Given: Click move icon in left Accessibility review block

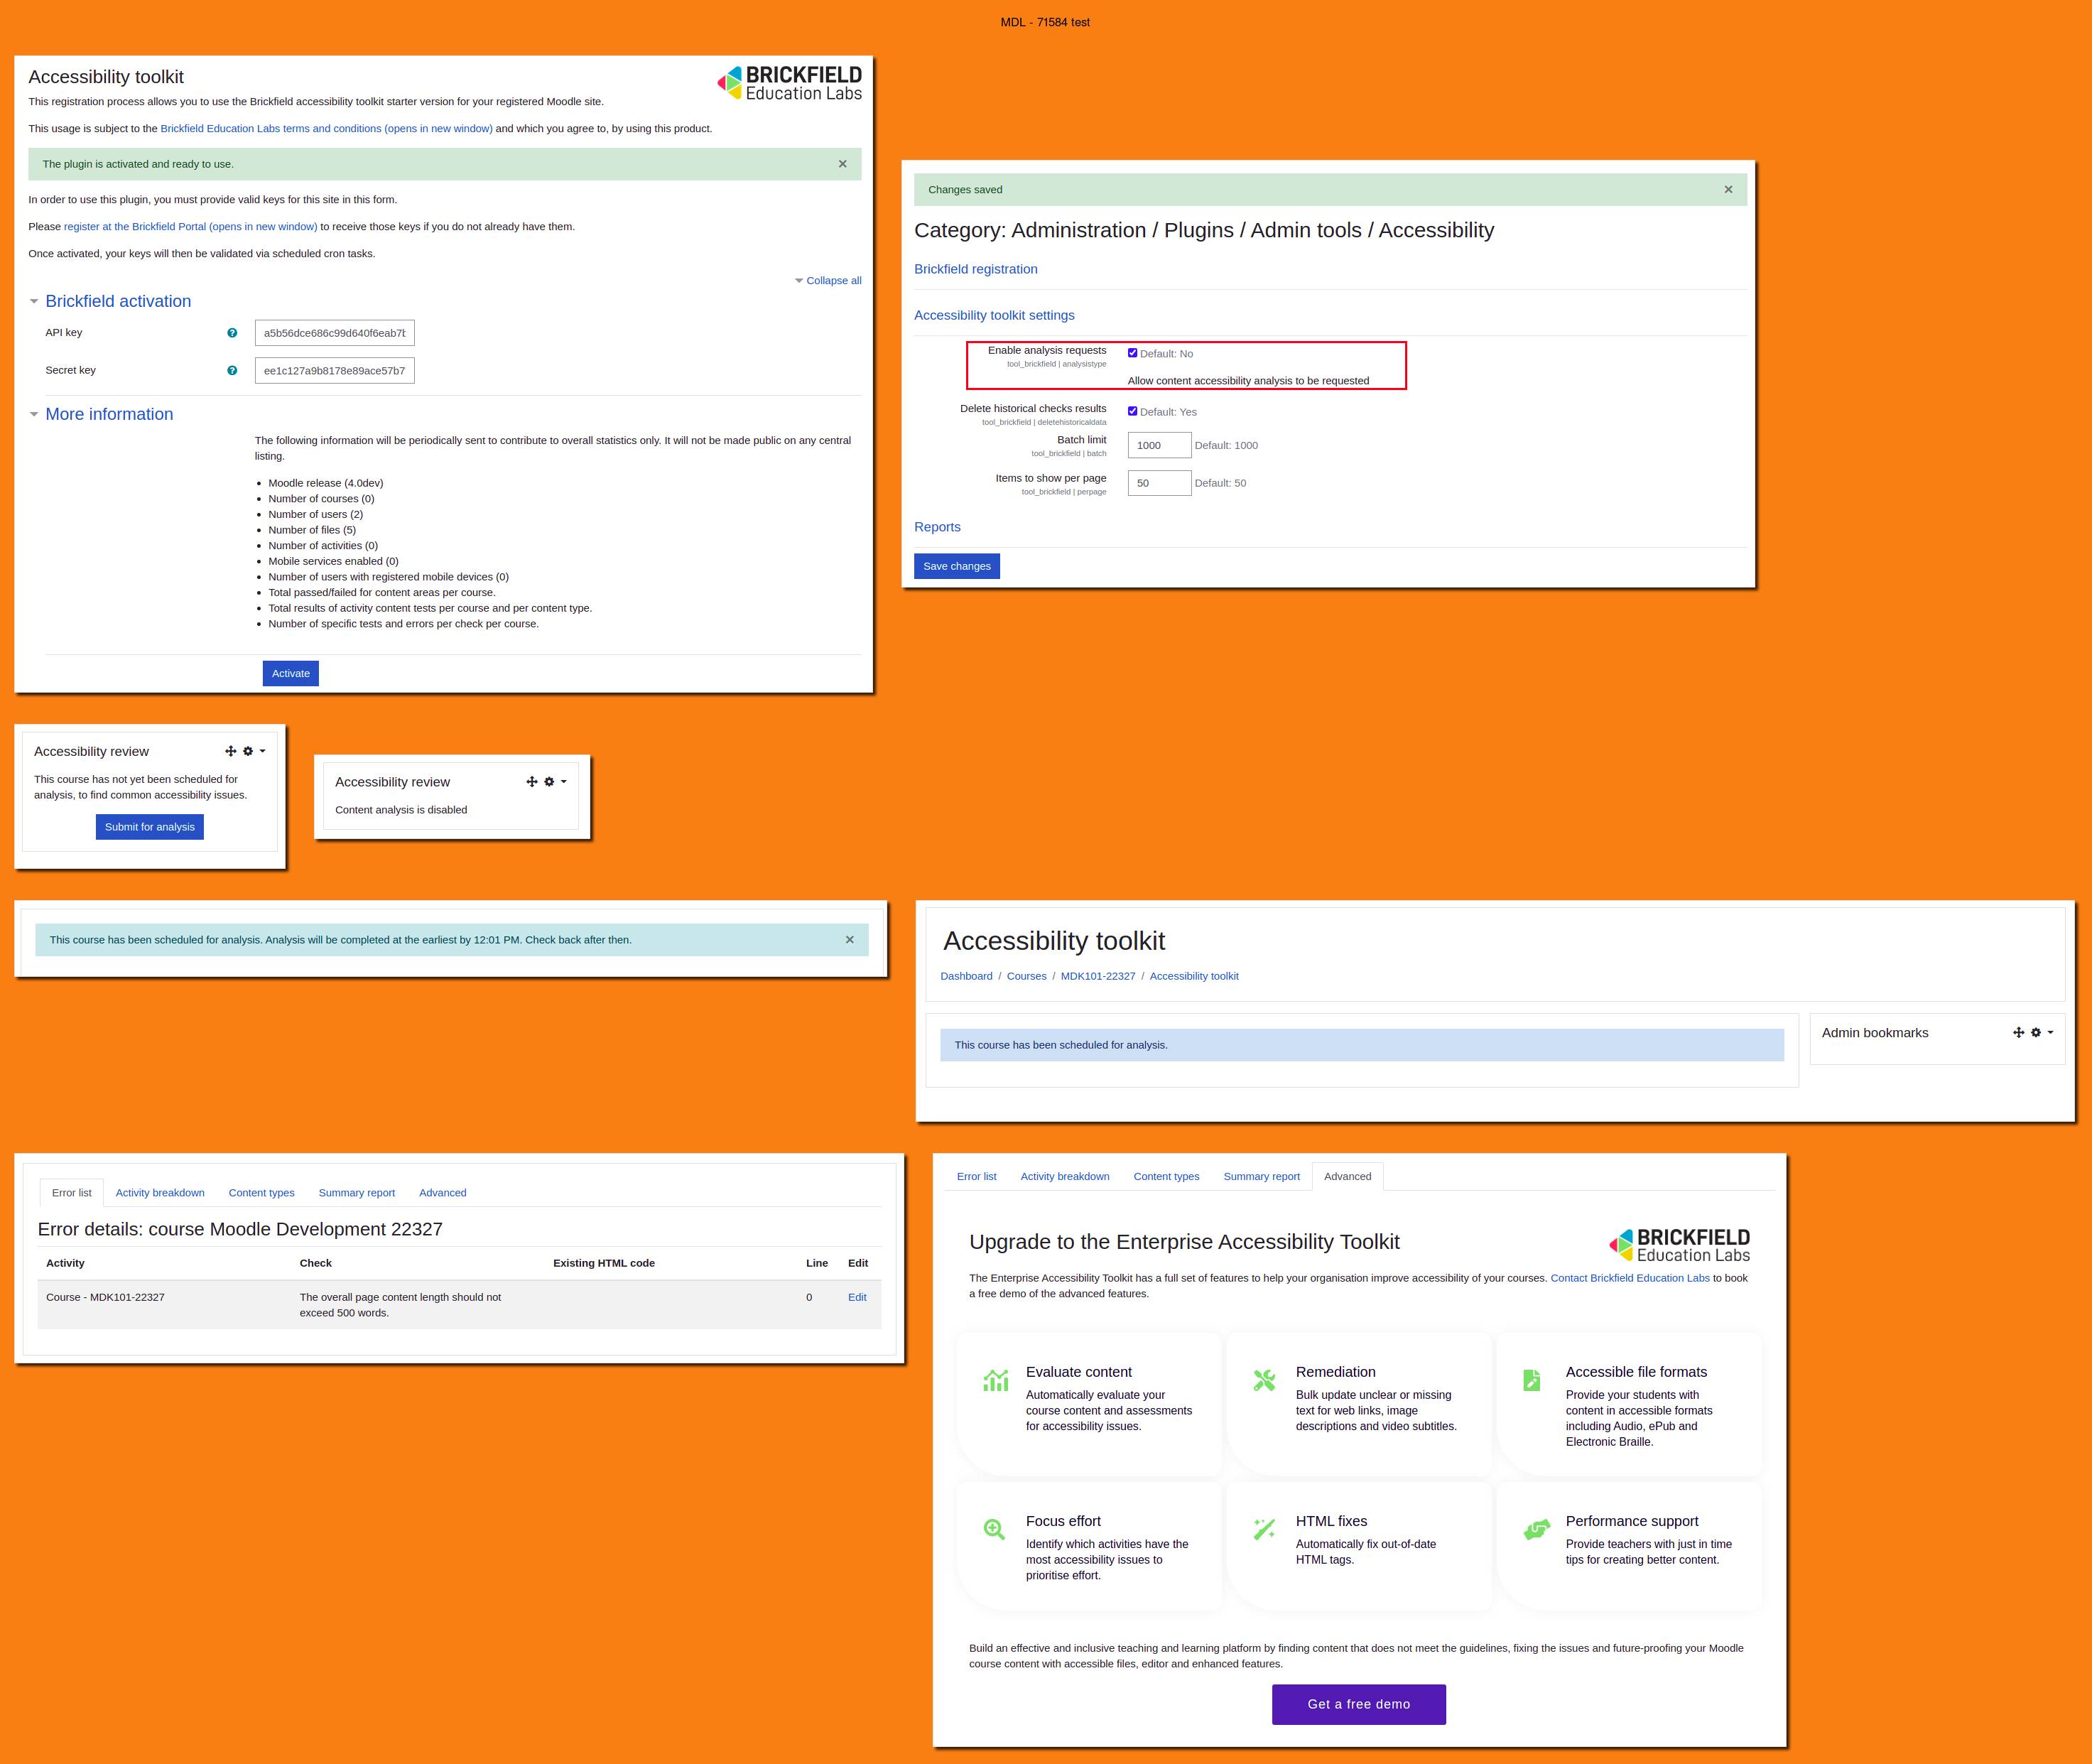Looking at the screenshot, I should [x=230, y=751].
